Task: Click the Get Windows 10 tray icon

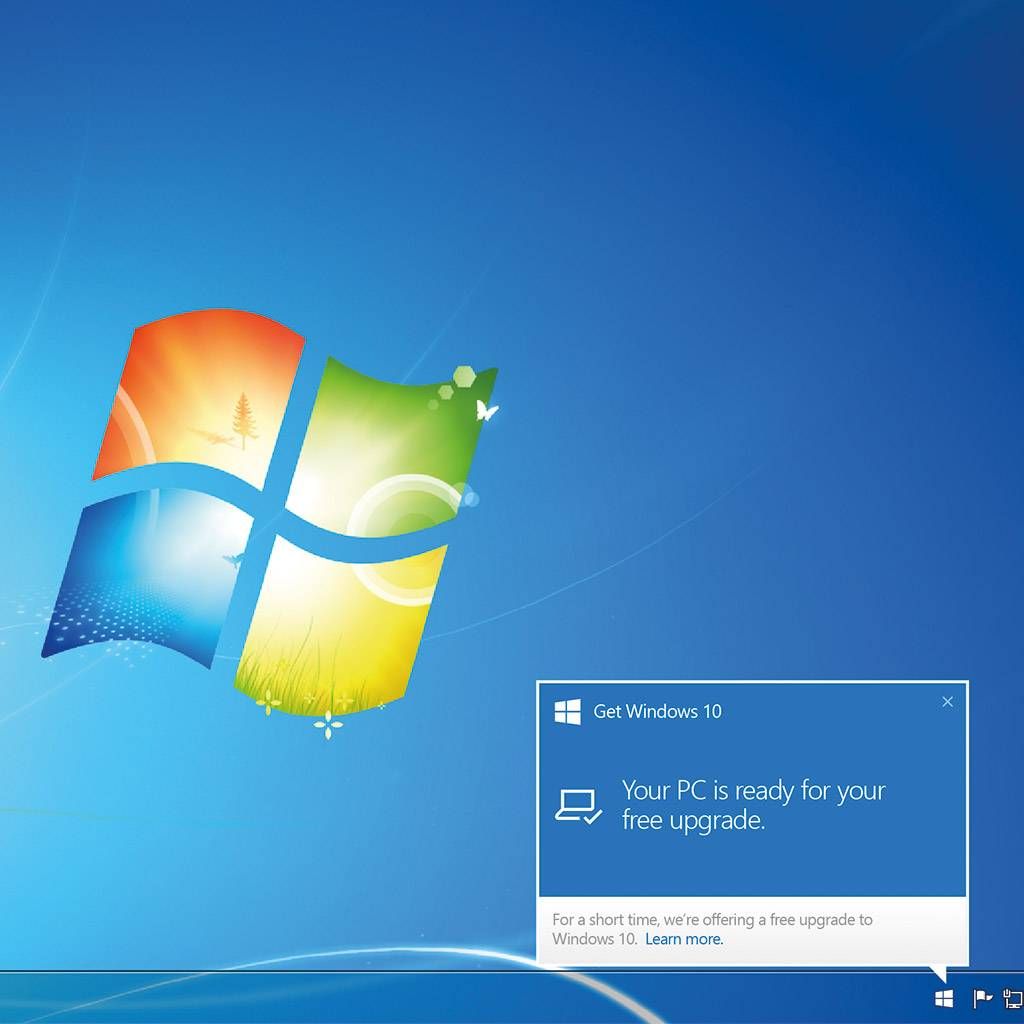Action: pyautogui.click(x=943, y=998)
